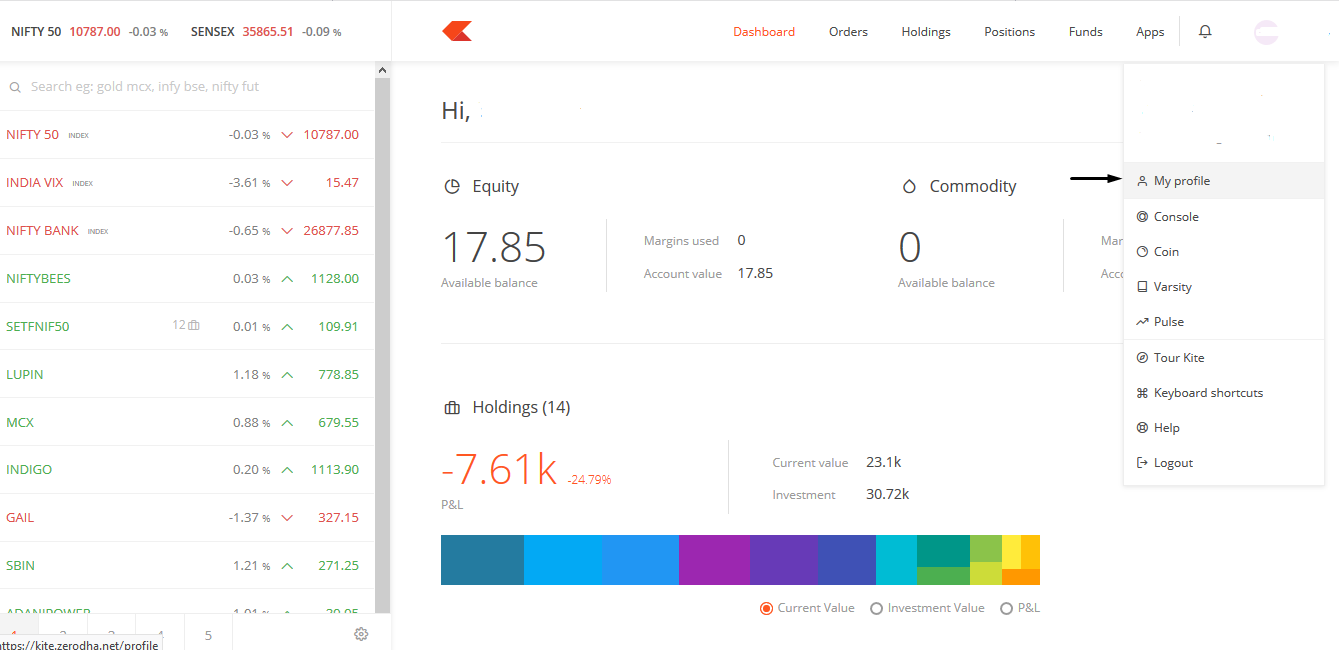Switch to marketwatch page 5
Image resolution: width=1339 pixels, height=650 pixels.
[208, 634]
